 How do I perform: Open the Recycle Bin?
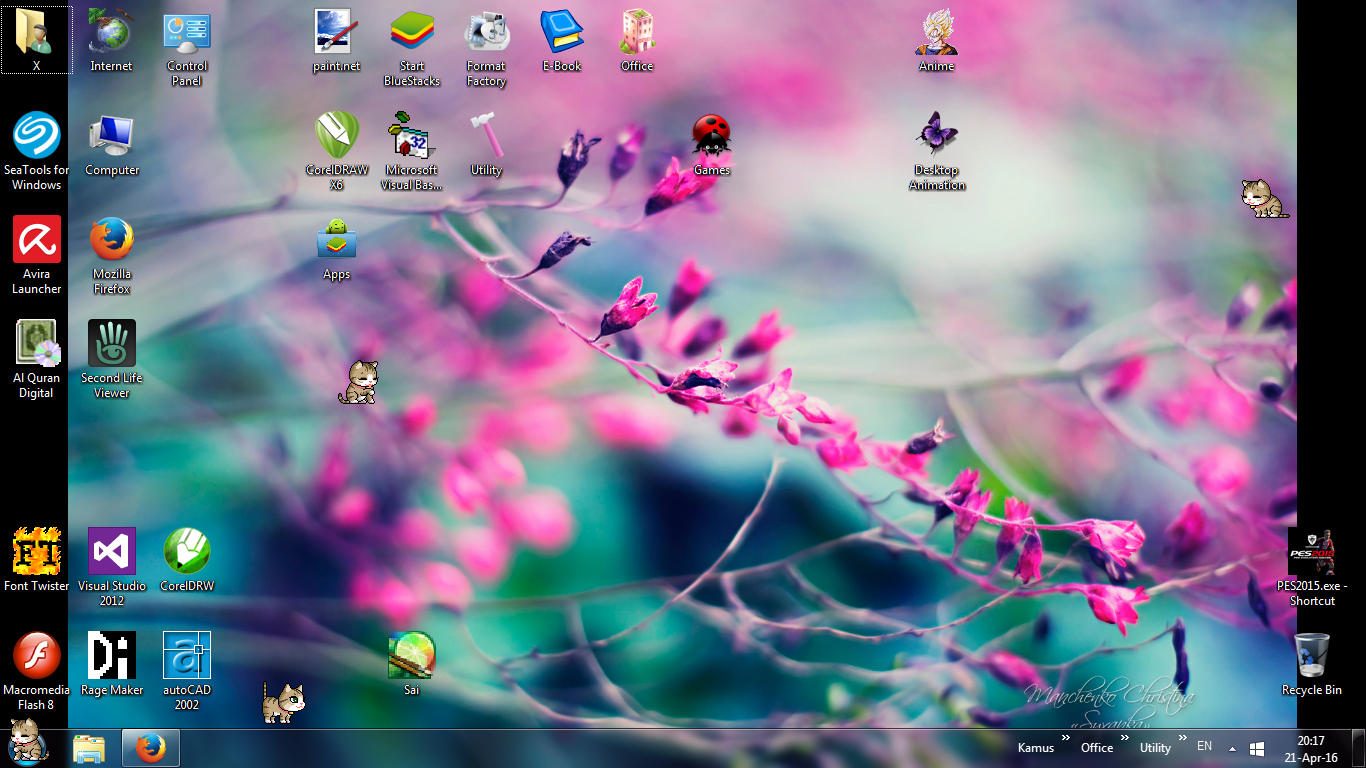pyautogui.click(x=1312, y=656)
